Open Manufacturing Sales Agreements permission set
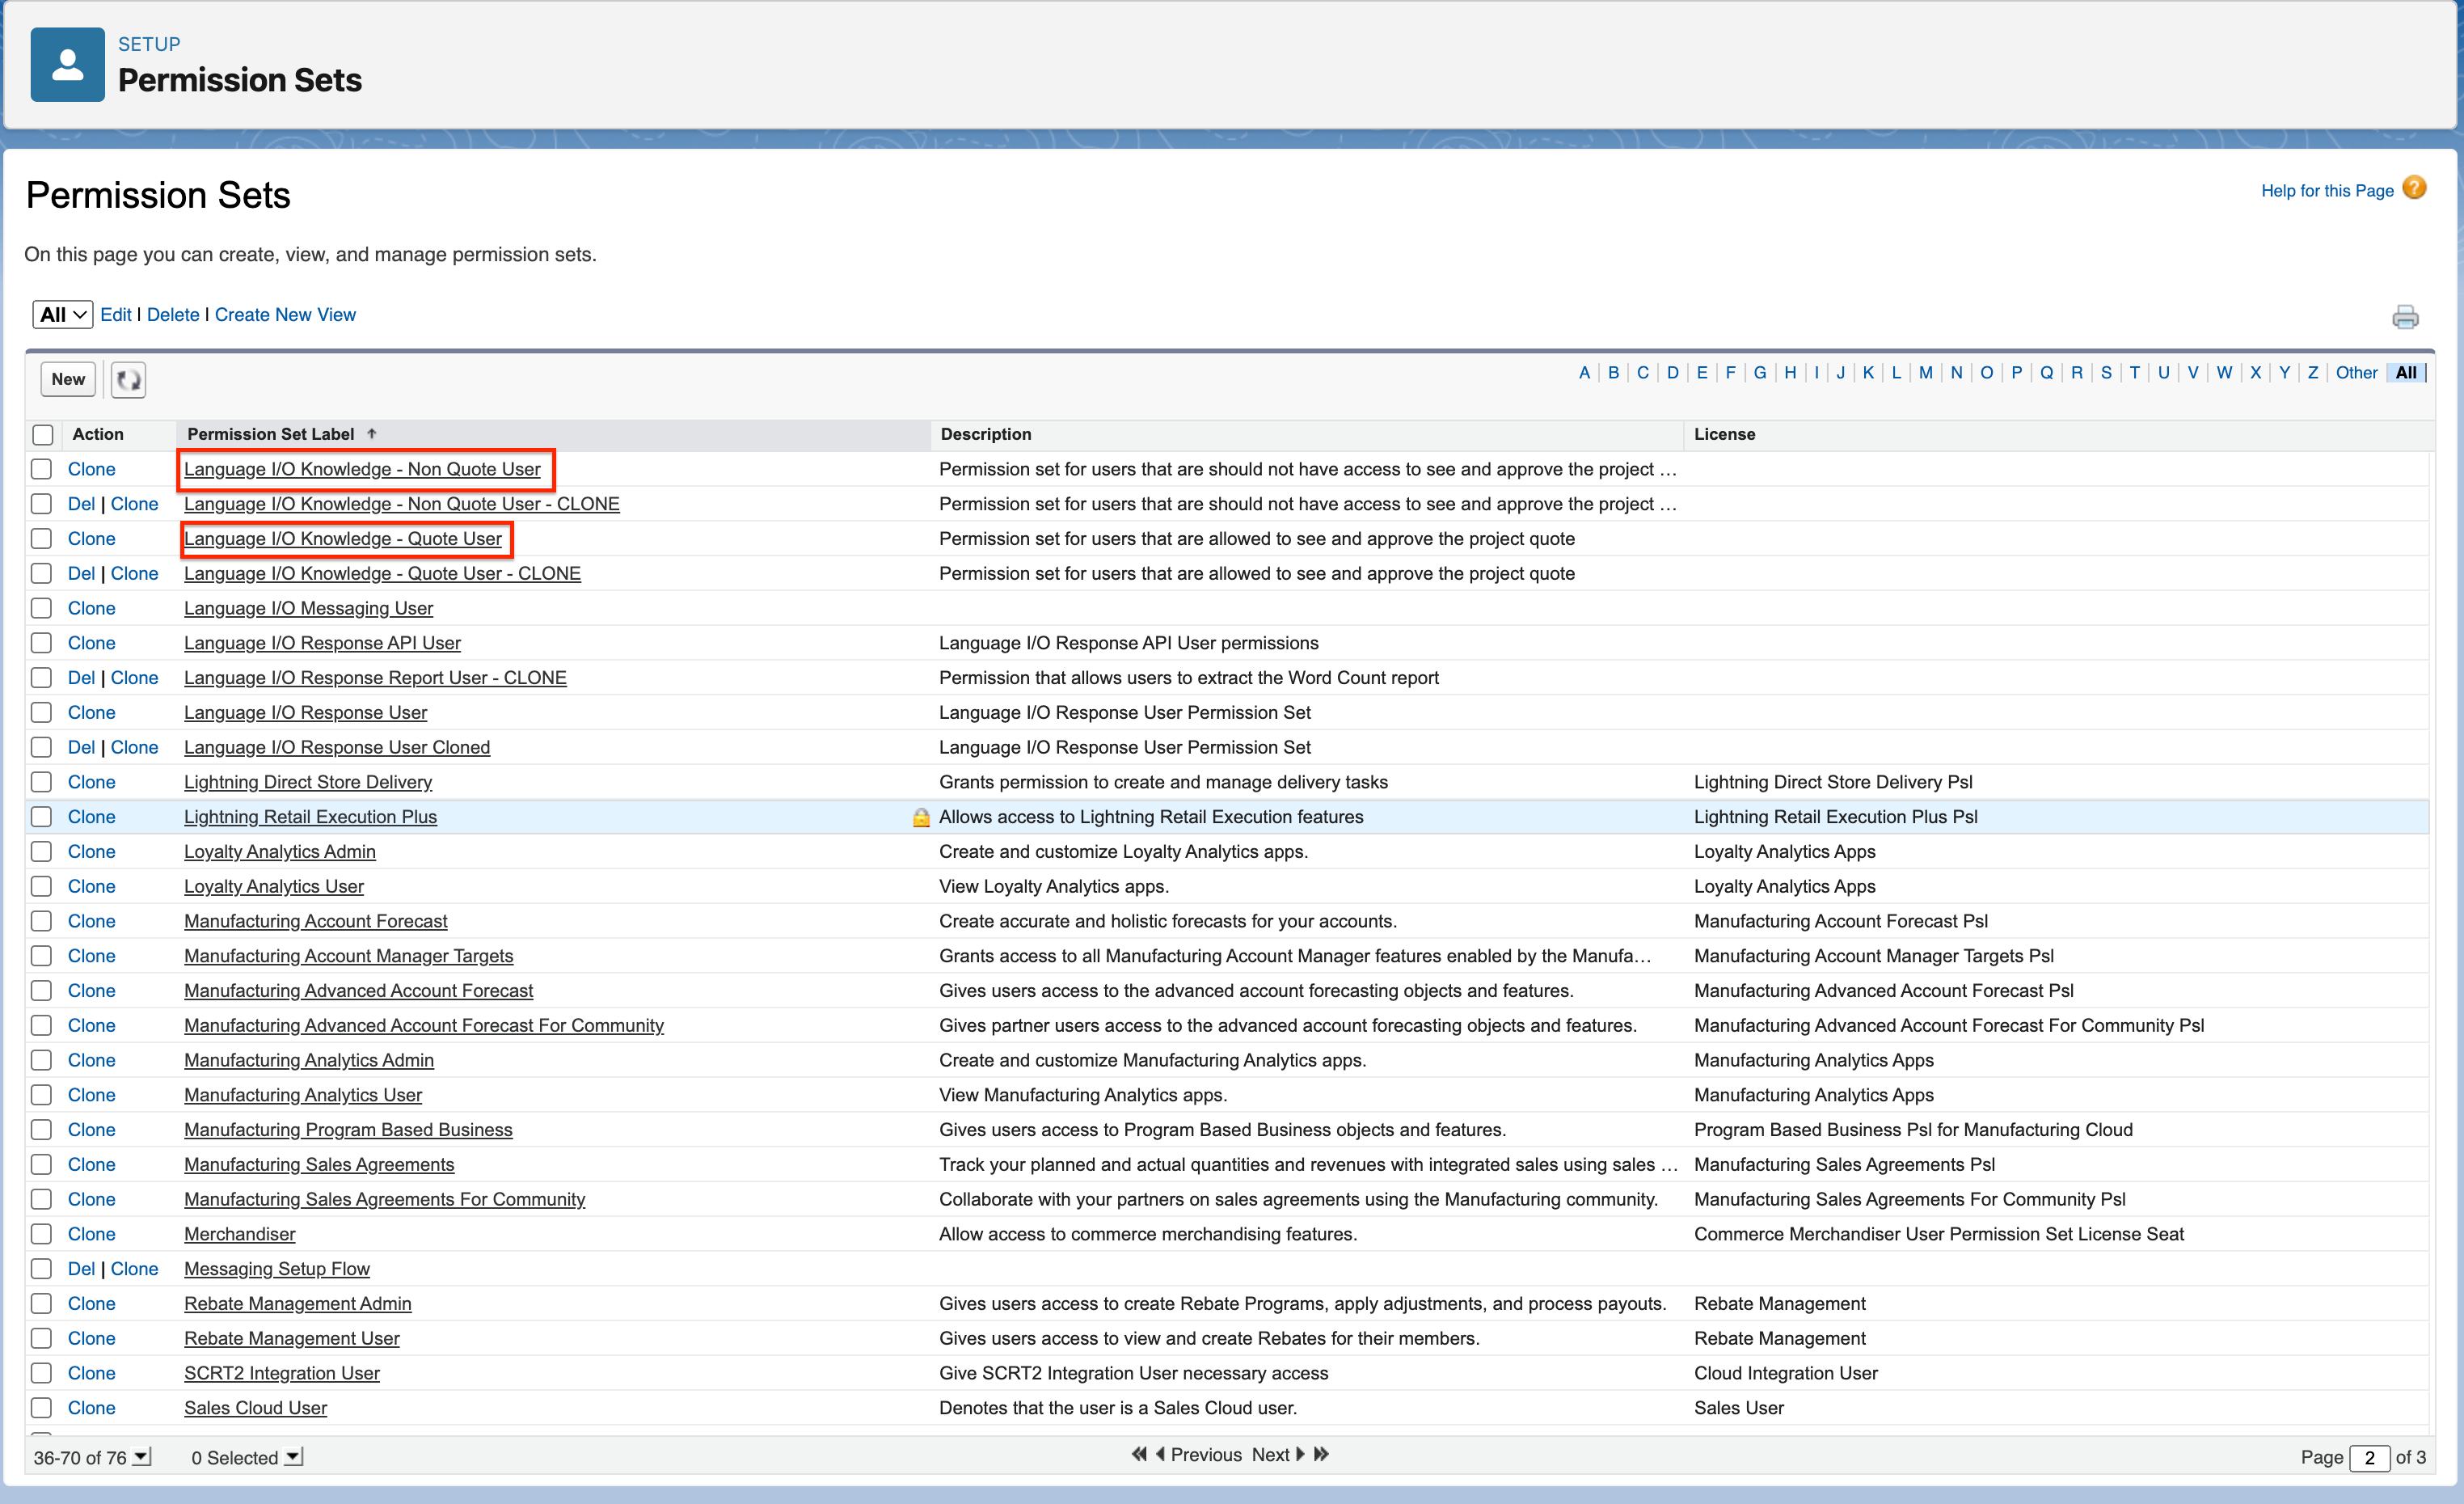 click(x=319, y=1165)
